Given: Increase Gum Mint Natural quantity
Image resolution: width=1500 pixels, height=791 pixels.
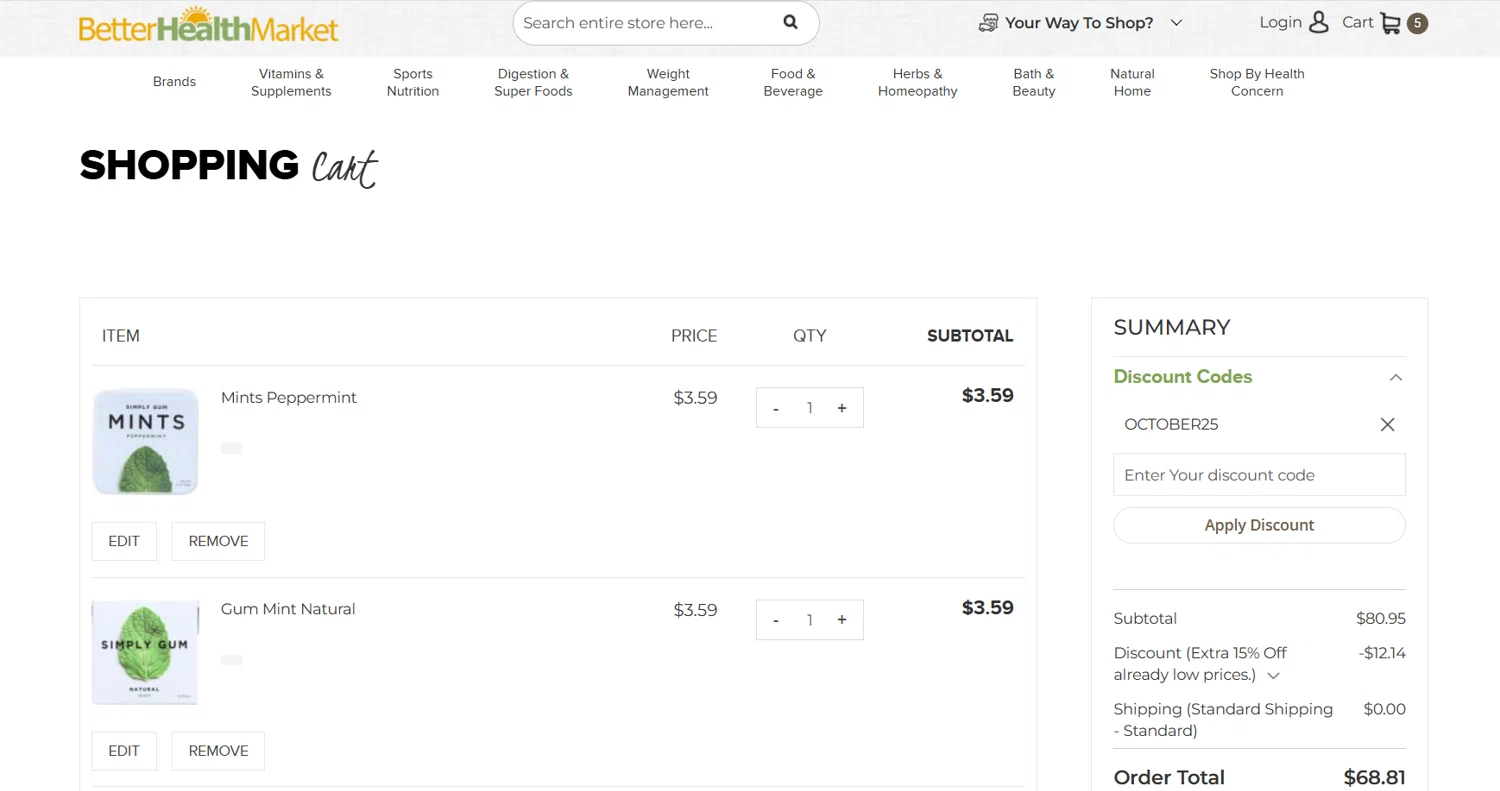Looking at the screenshot, I should click(x=842, y=620).
